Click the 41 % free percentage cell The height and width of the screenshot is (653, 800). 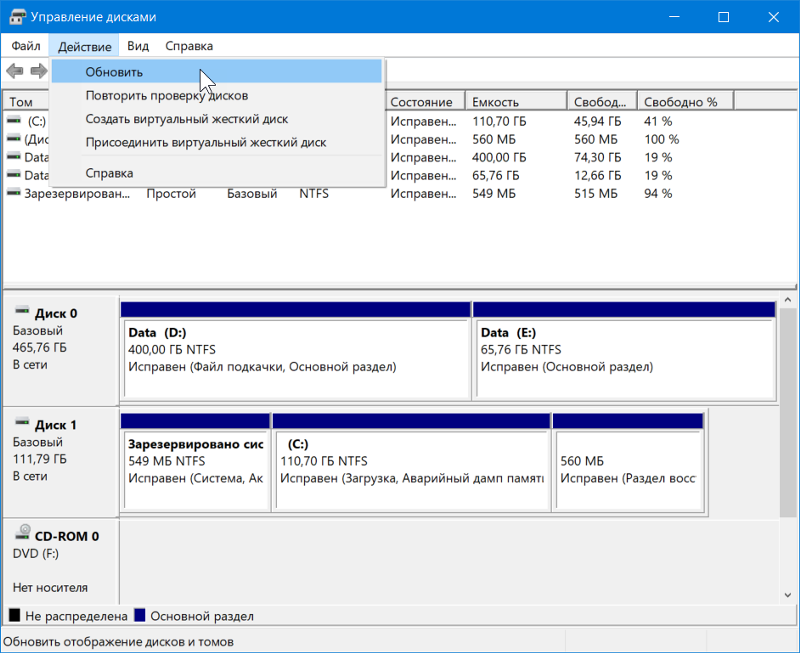point(658,121)
